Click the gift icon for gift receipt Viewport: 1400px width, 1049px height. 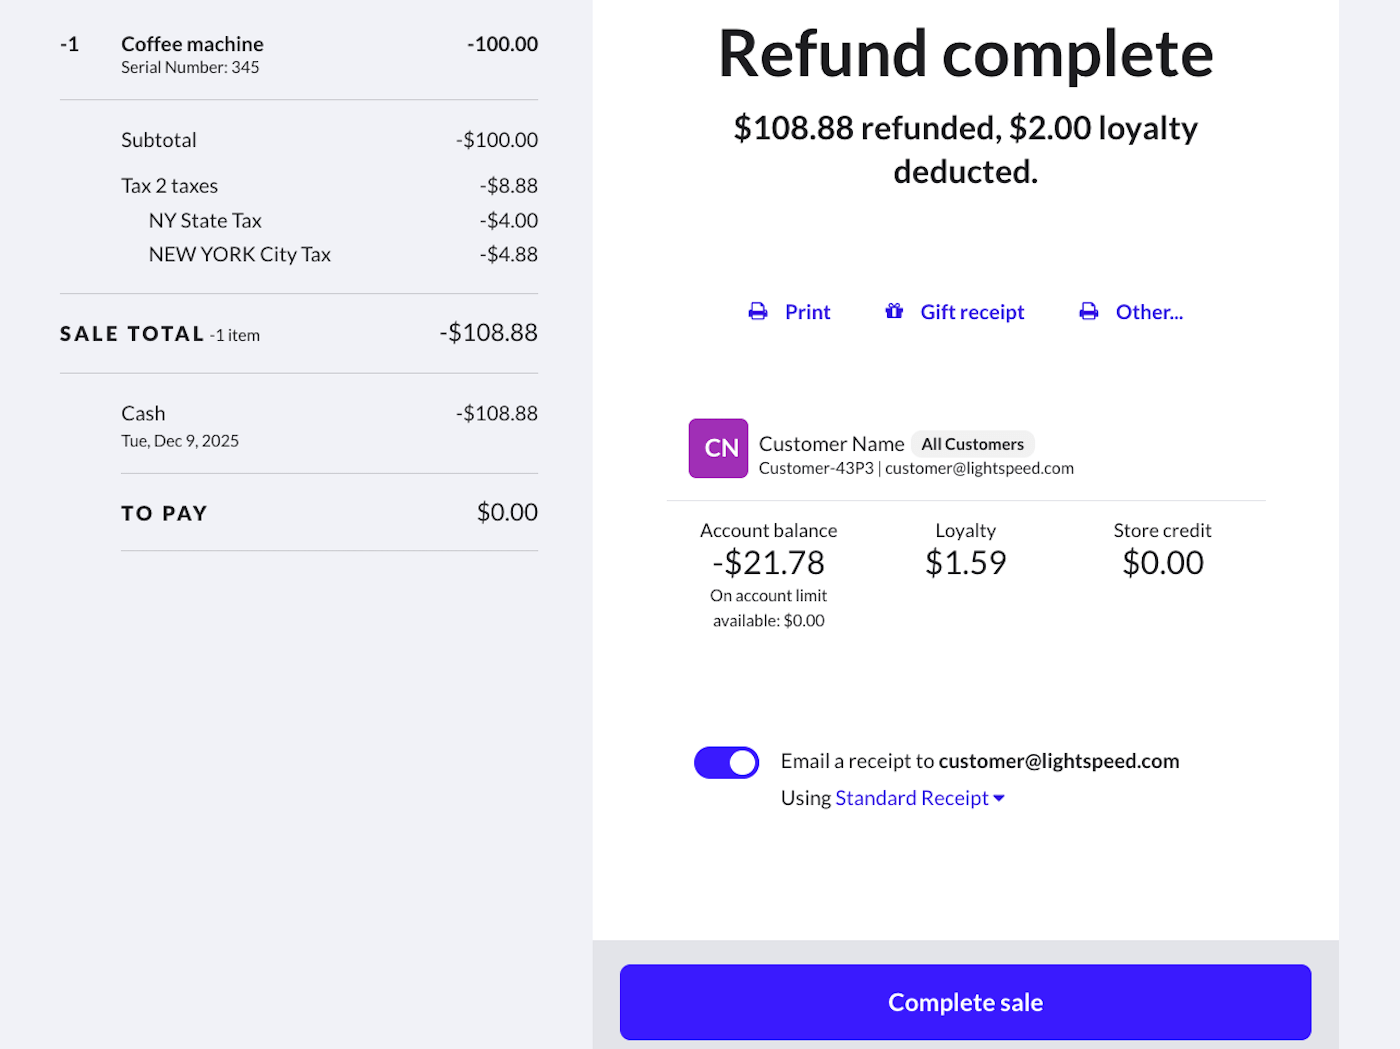point(894,312)
